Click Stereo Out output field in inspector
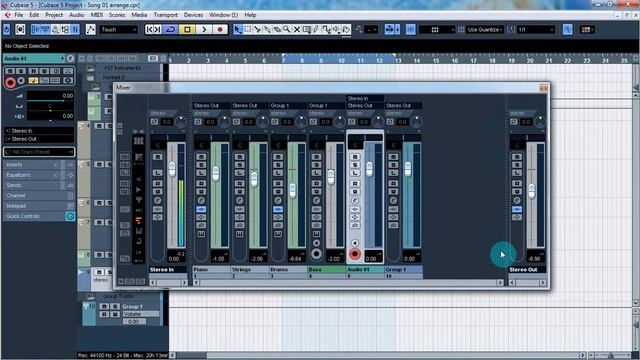 click(x=39, y=139)
